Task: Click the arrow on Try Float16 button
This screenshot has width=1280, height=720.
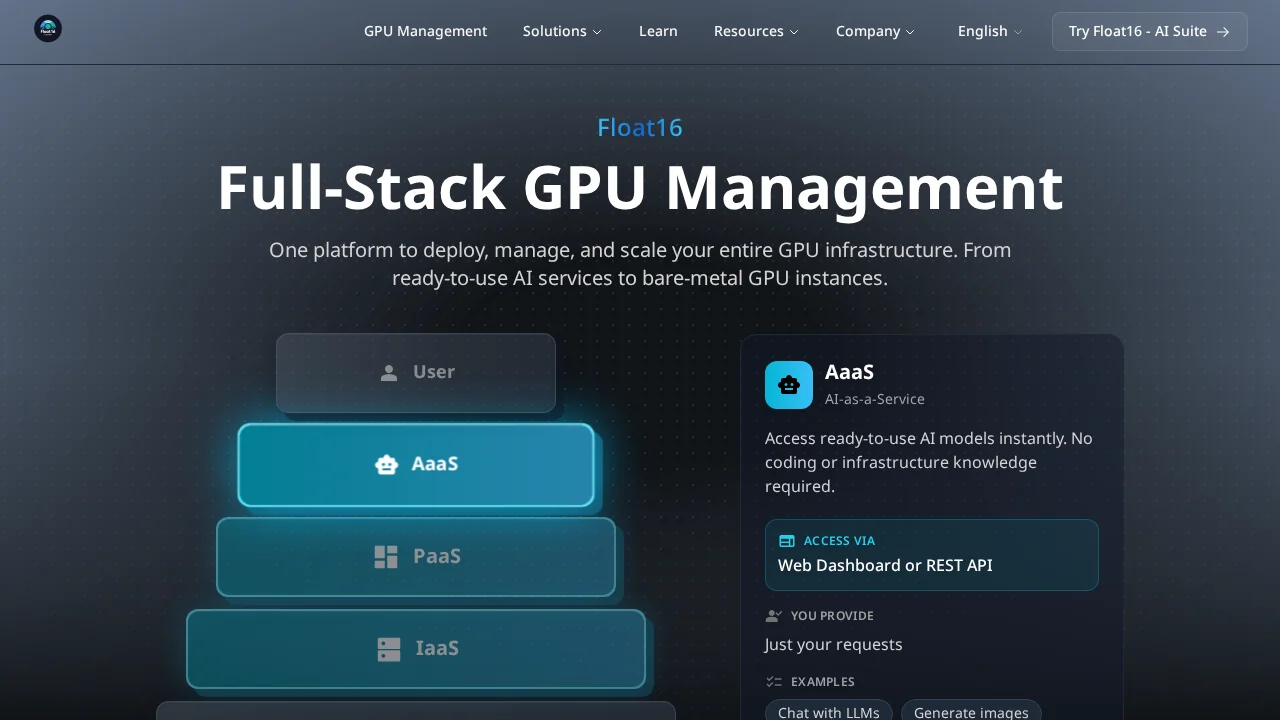Action: pos(1222,32)
